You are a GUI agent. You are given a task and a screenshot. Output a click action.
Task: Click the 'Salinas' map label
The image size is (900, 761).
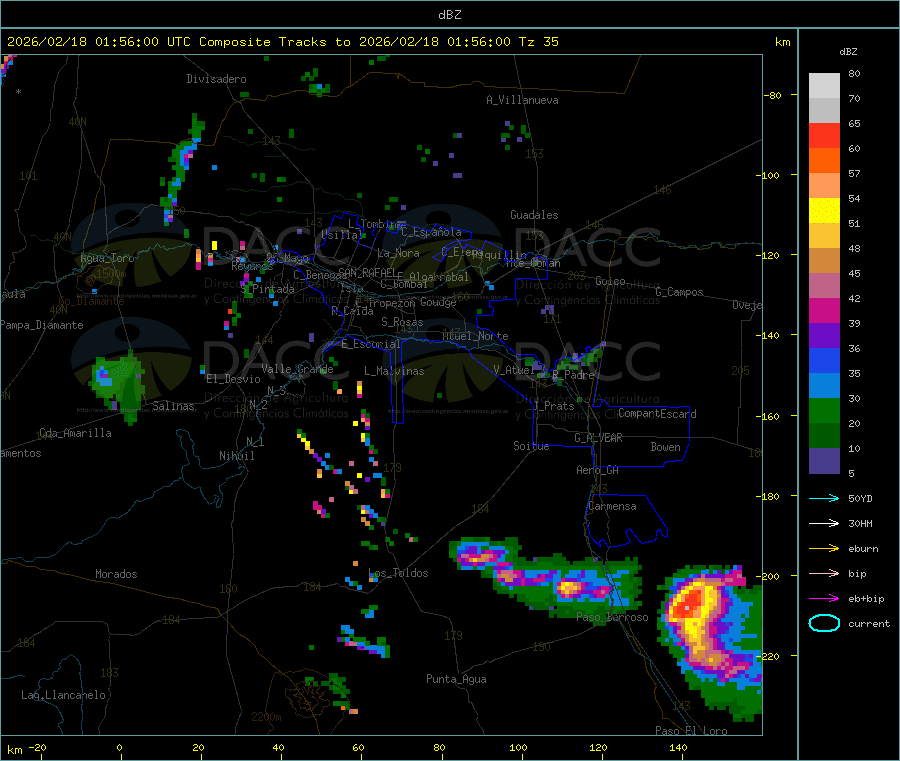tap(173, 406)
